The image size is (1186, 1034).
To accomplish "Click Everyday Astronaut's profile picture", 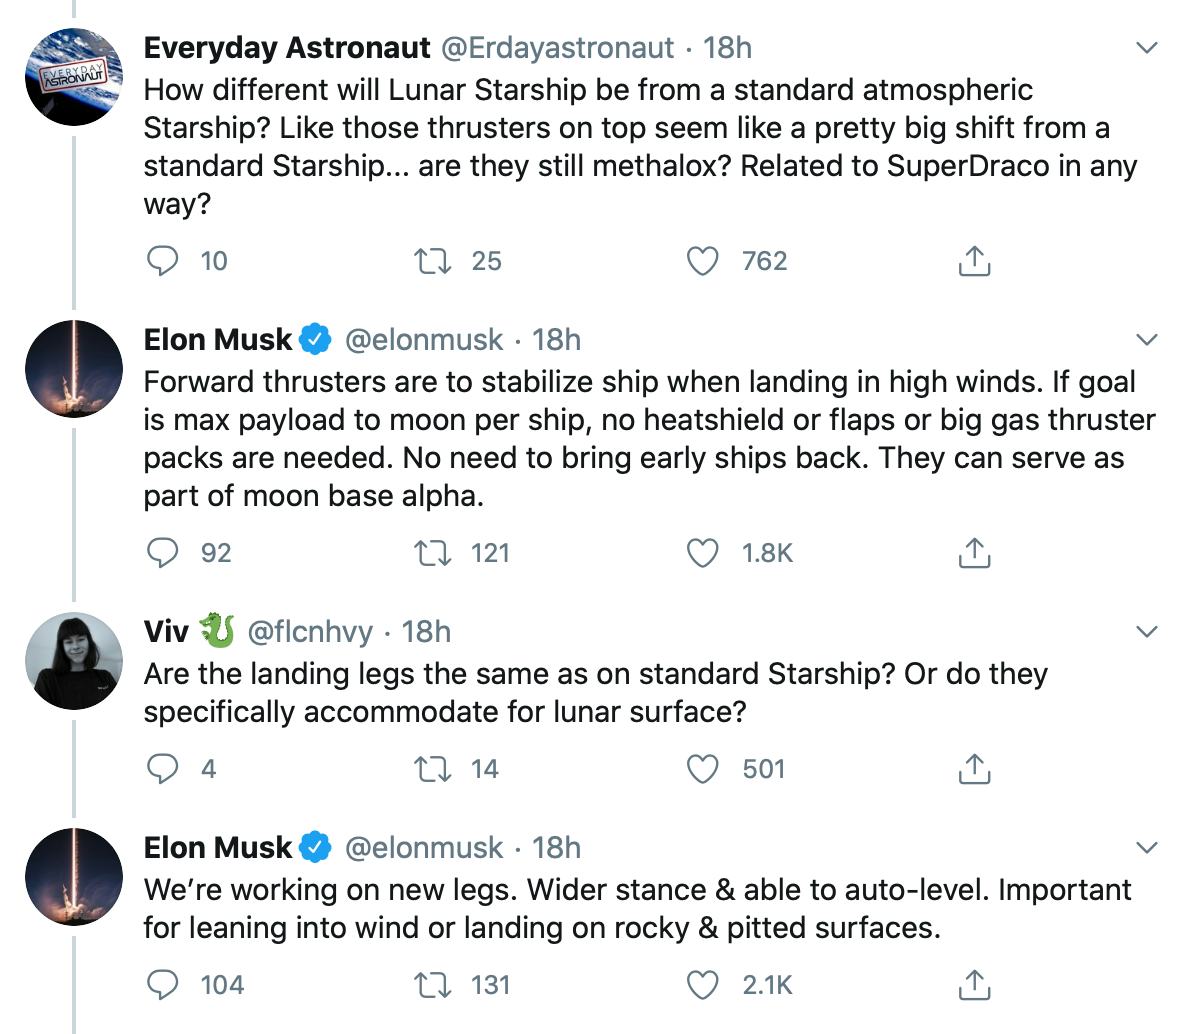I will pyautogui.click(x=73, y=76).
